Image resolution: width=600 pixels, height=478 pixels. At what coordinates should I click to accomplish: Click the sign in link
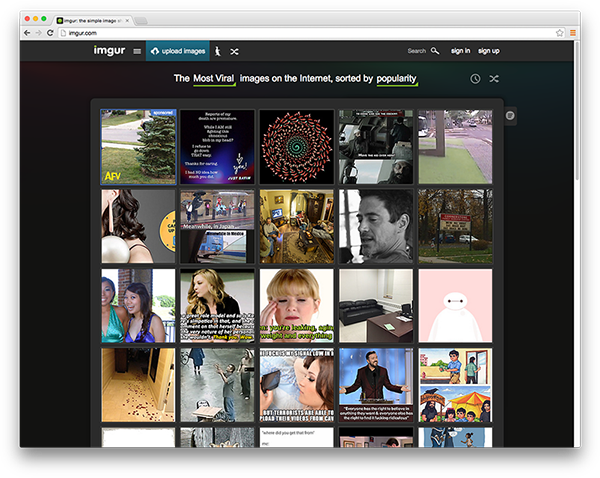pyautogui.click(x=460, y=51)
